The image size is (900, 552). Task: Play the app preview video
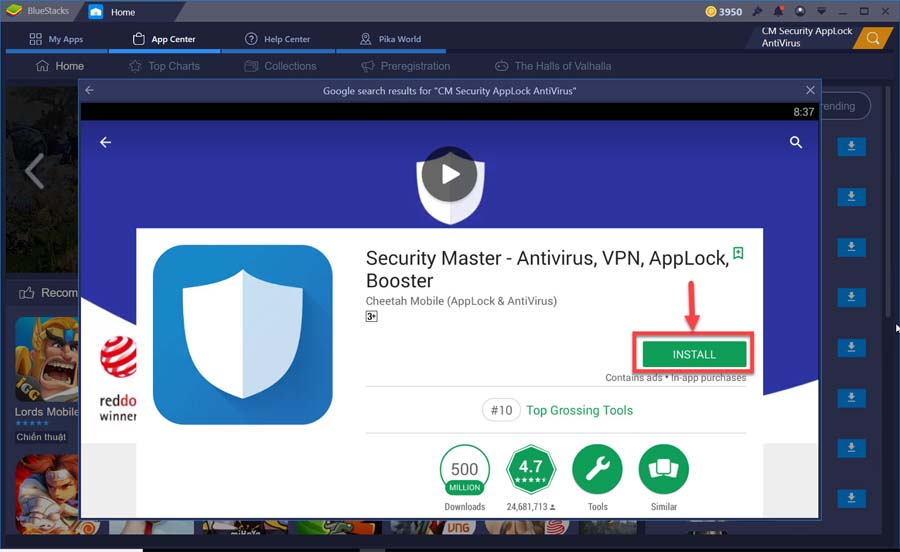point(449,174)
